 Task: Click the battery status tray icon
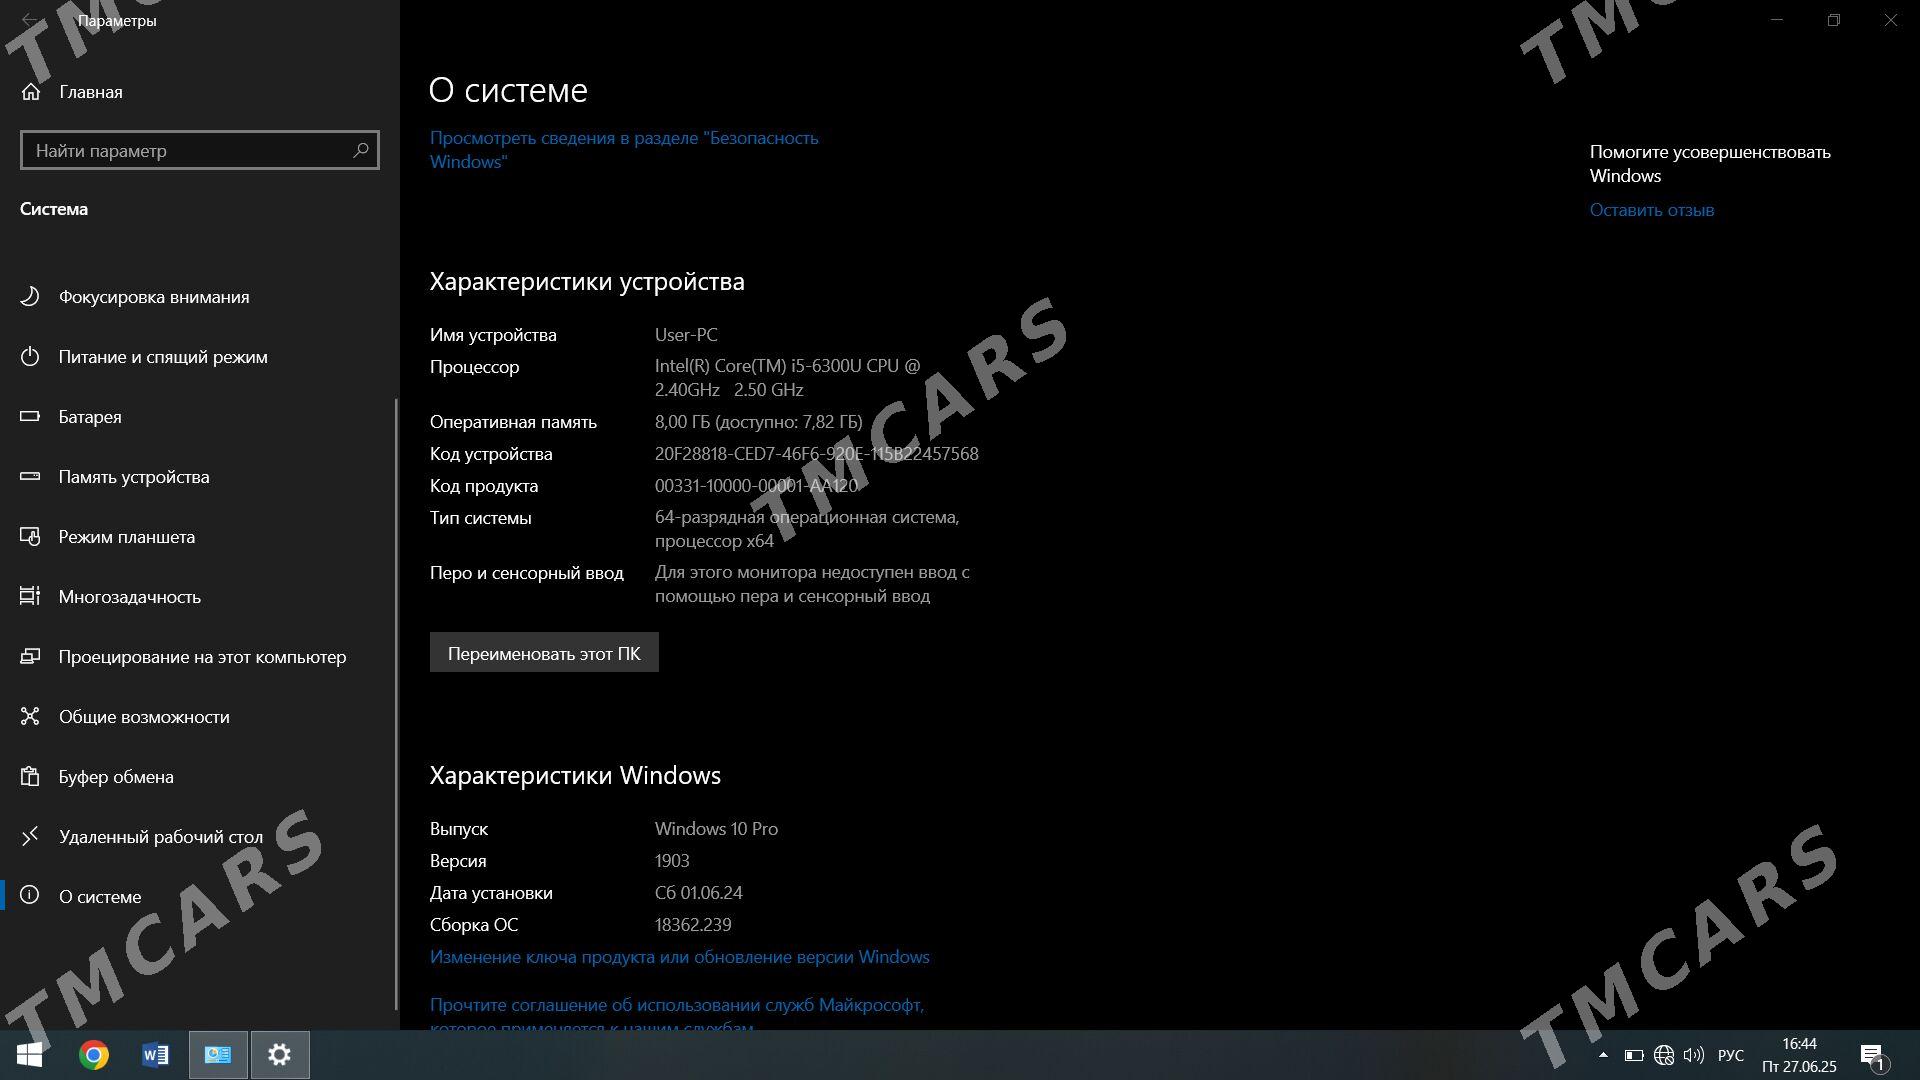coord(1634,1055)
